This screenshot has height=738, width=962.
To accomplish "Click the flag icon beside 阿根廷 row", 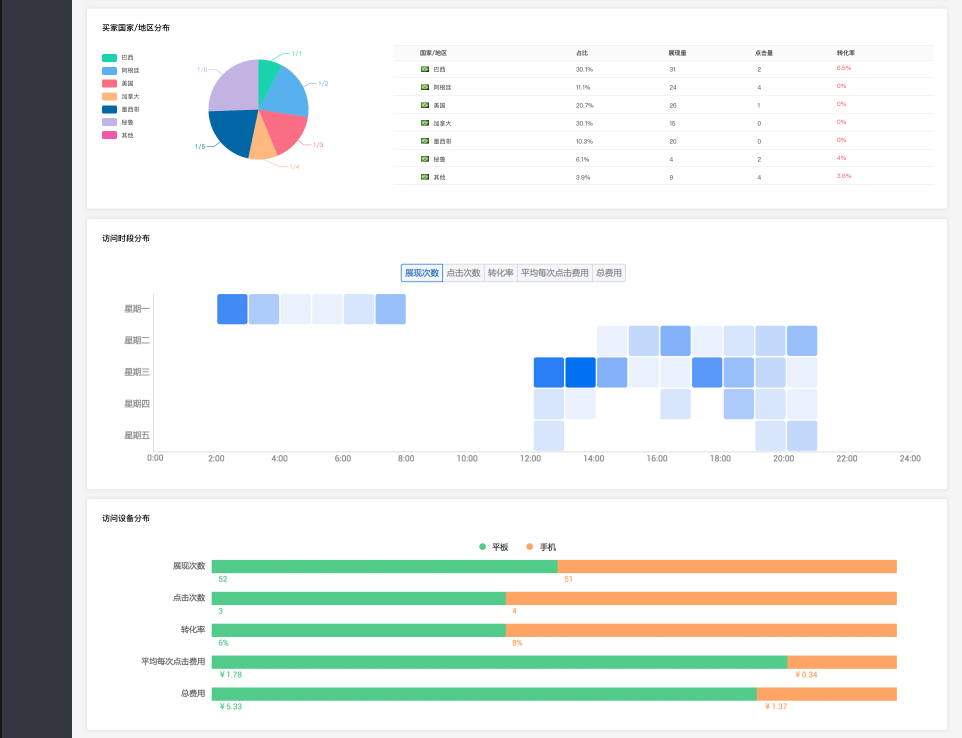I will (425, 87).
